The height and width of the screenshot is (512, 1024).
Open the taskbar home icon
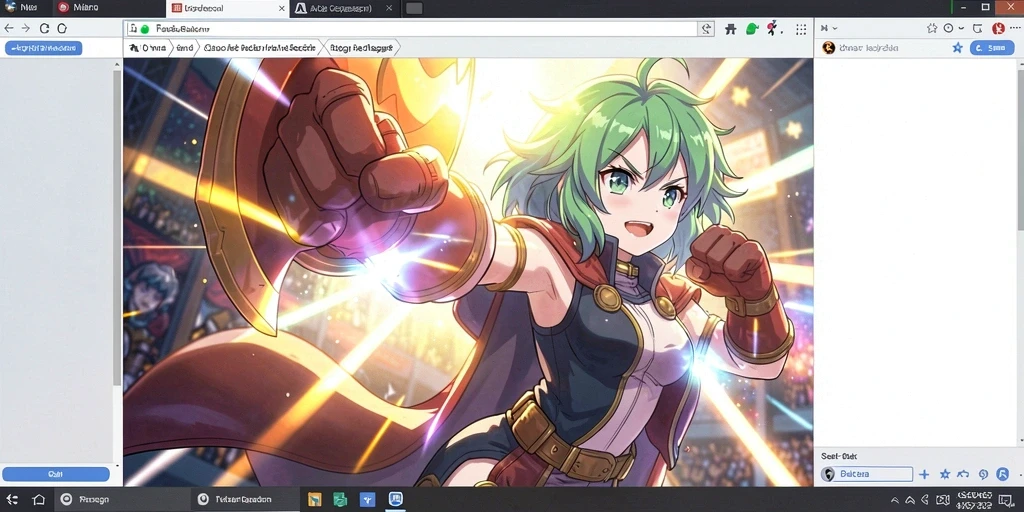point(39,500)
